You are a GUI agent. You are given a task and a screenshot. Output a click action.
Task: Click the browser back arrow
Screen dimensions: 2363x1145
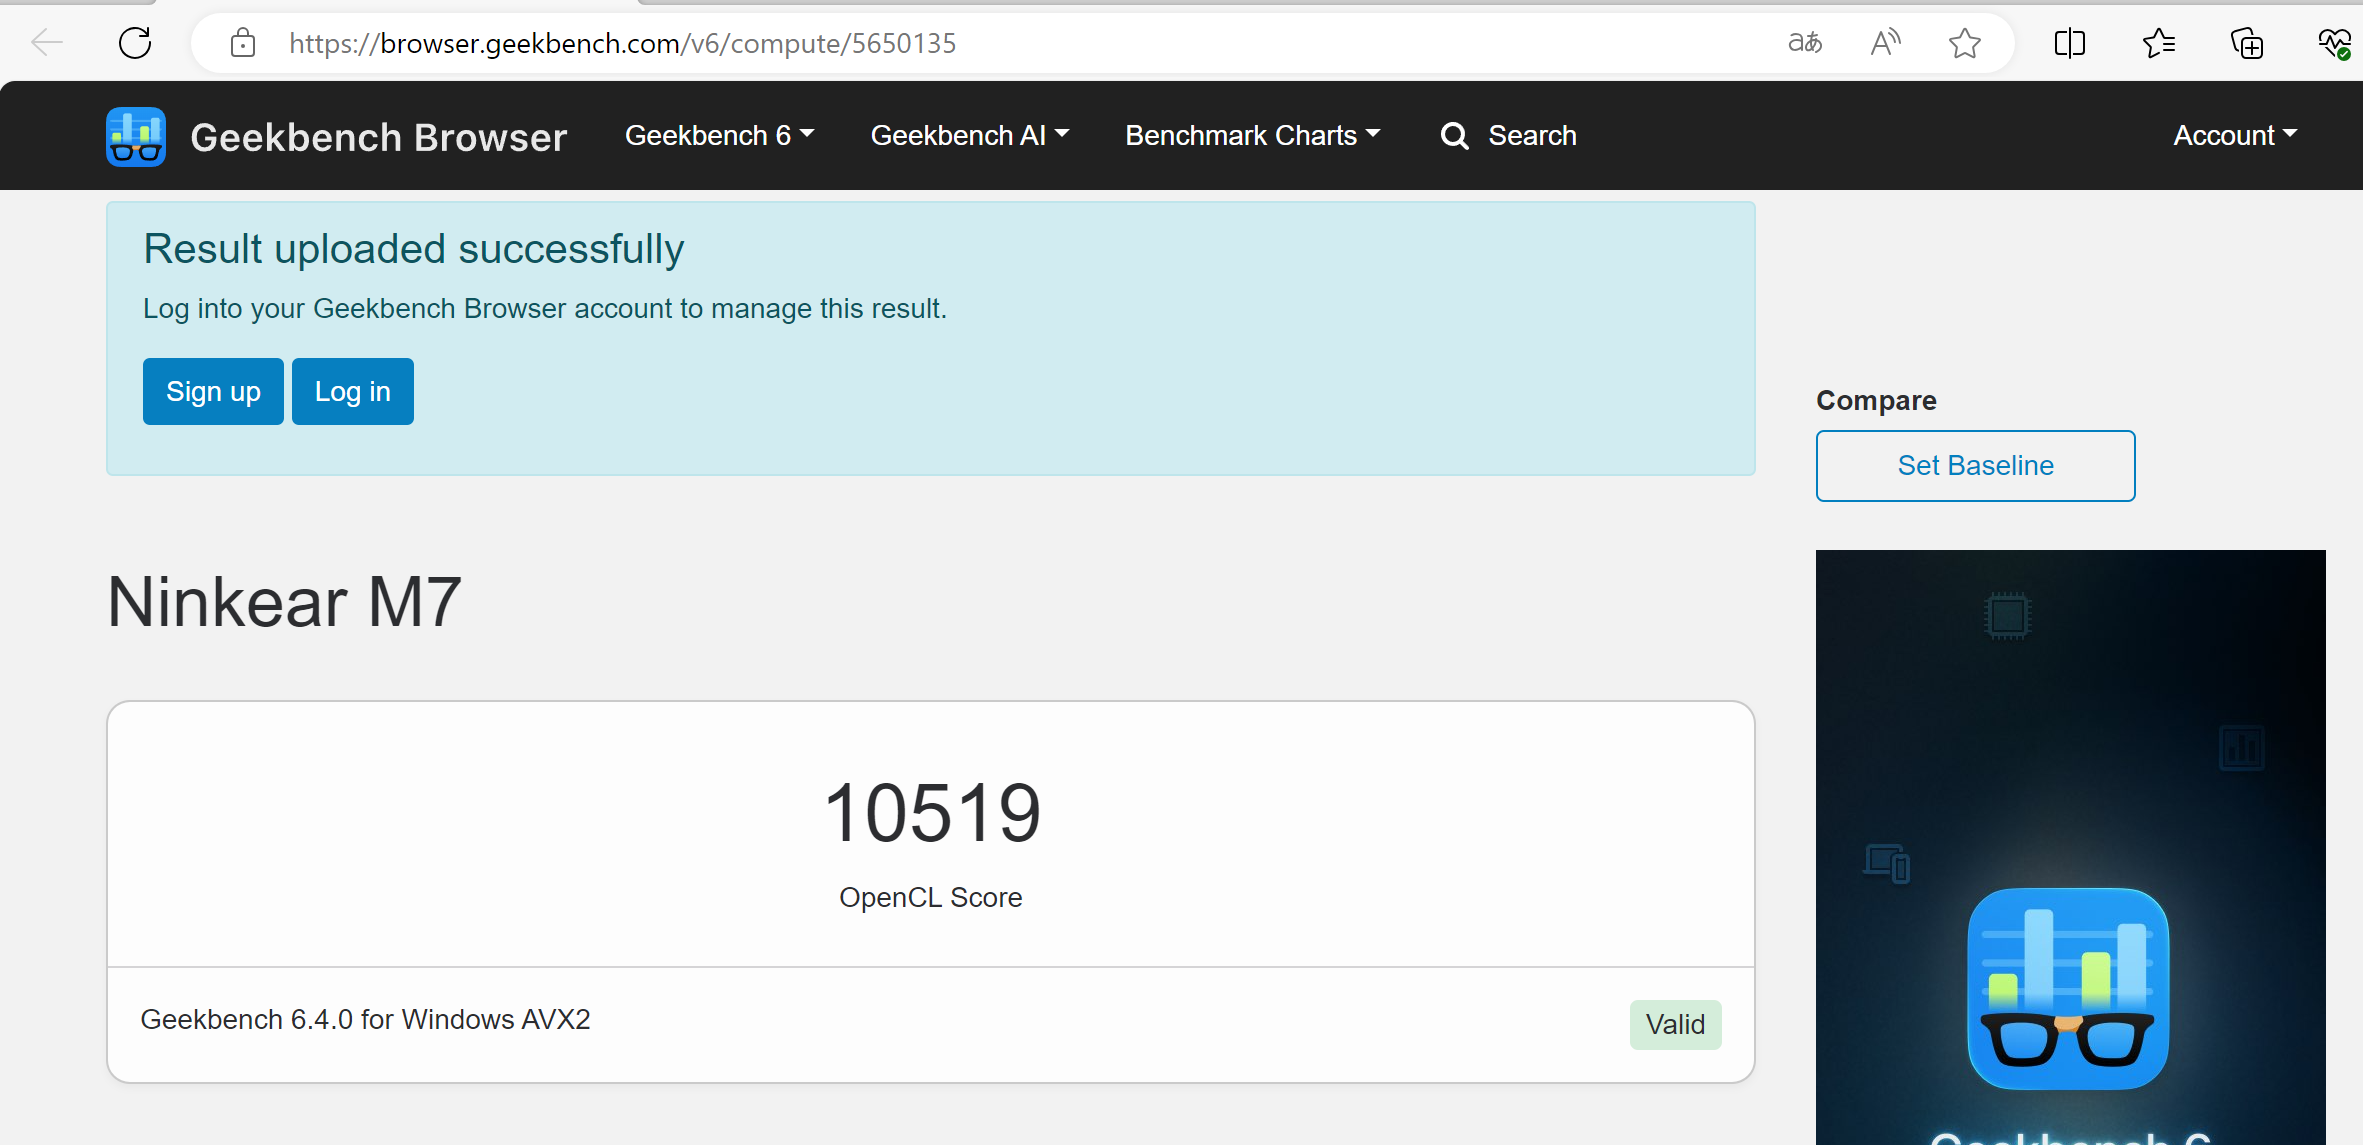click(47, 43)
